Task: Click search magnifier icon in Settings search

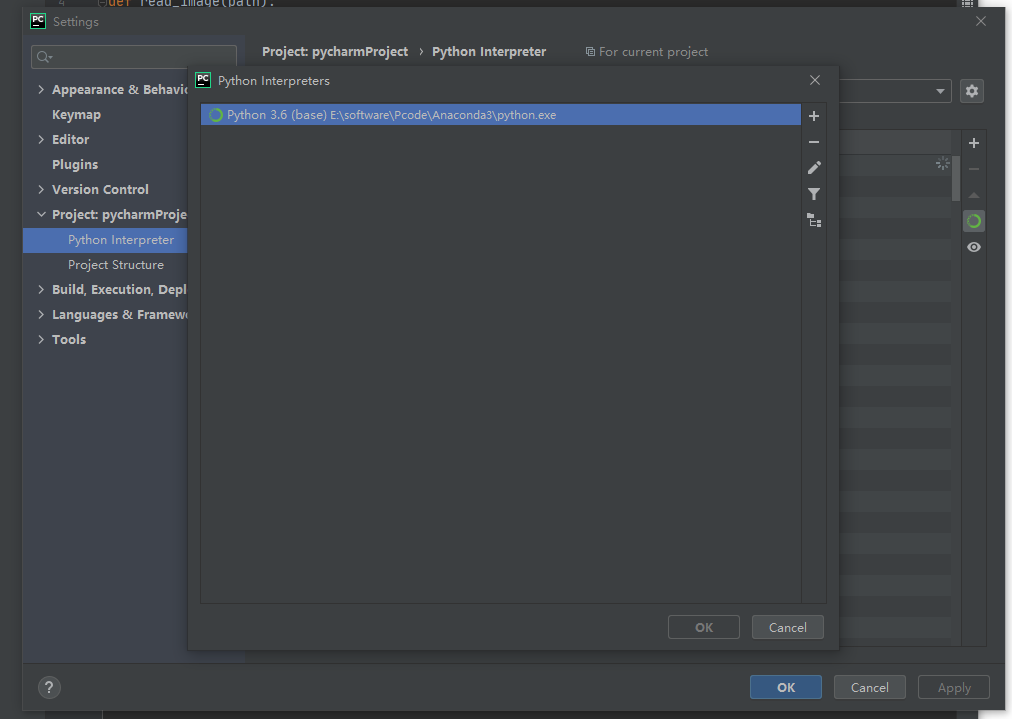Action: pos(44,57)
